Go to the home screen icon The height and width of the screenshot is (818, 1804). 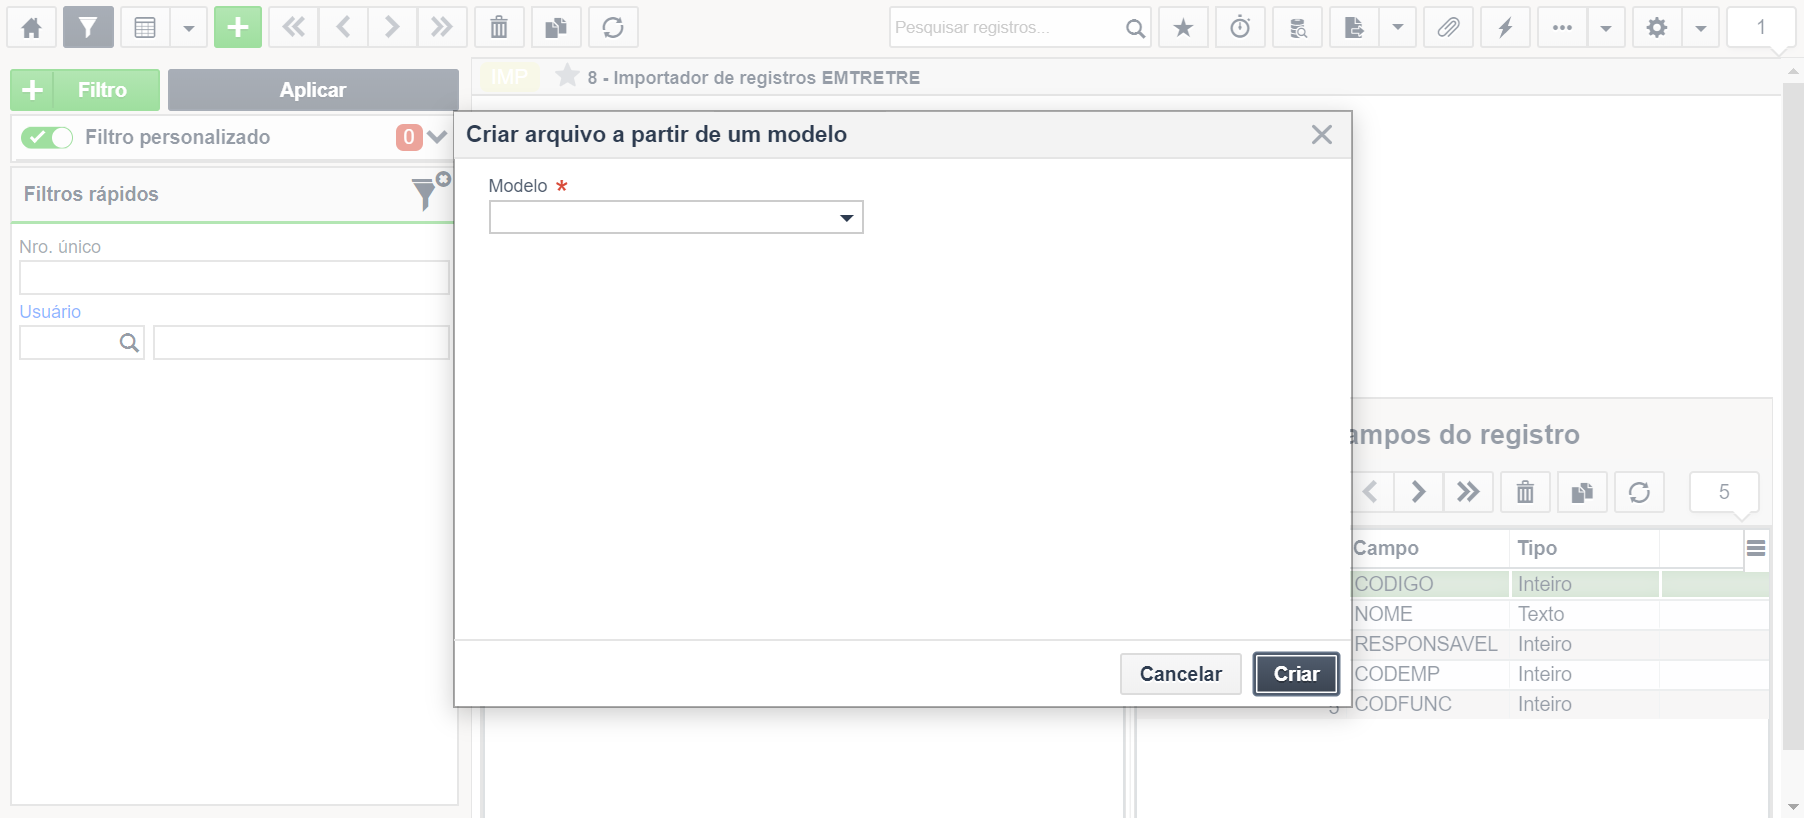(32, 28)
